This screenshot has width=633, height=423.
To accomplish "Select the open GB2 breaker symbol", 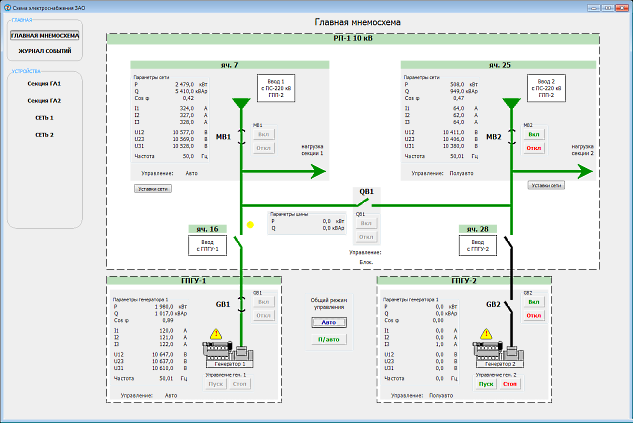I will [510, 306].
